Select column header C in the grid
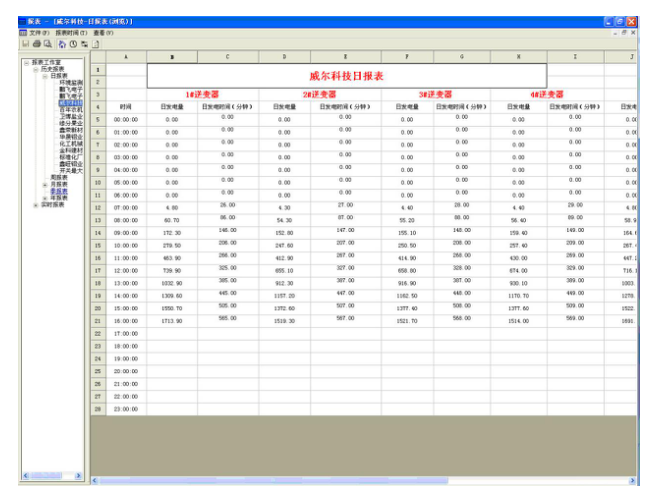649x497 pixels. point(227,58)
